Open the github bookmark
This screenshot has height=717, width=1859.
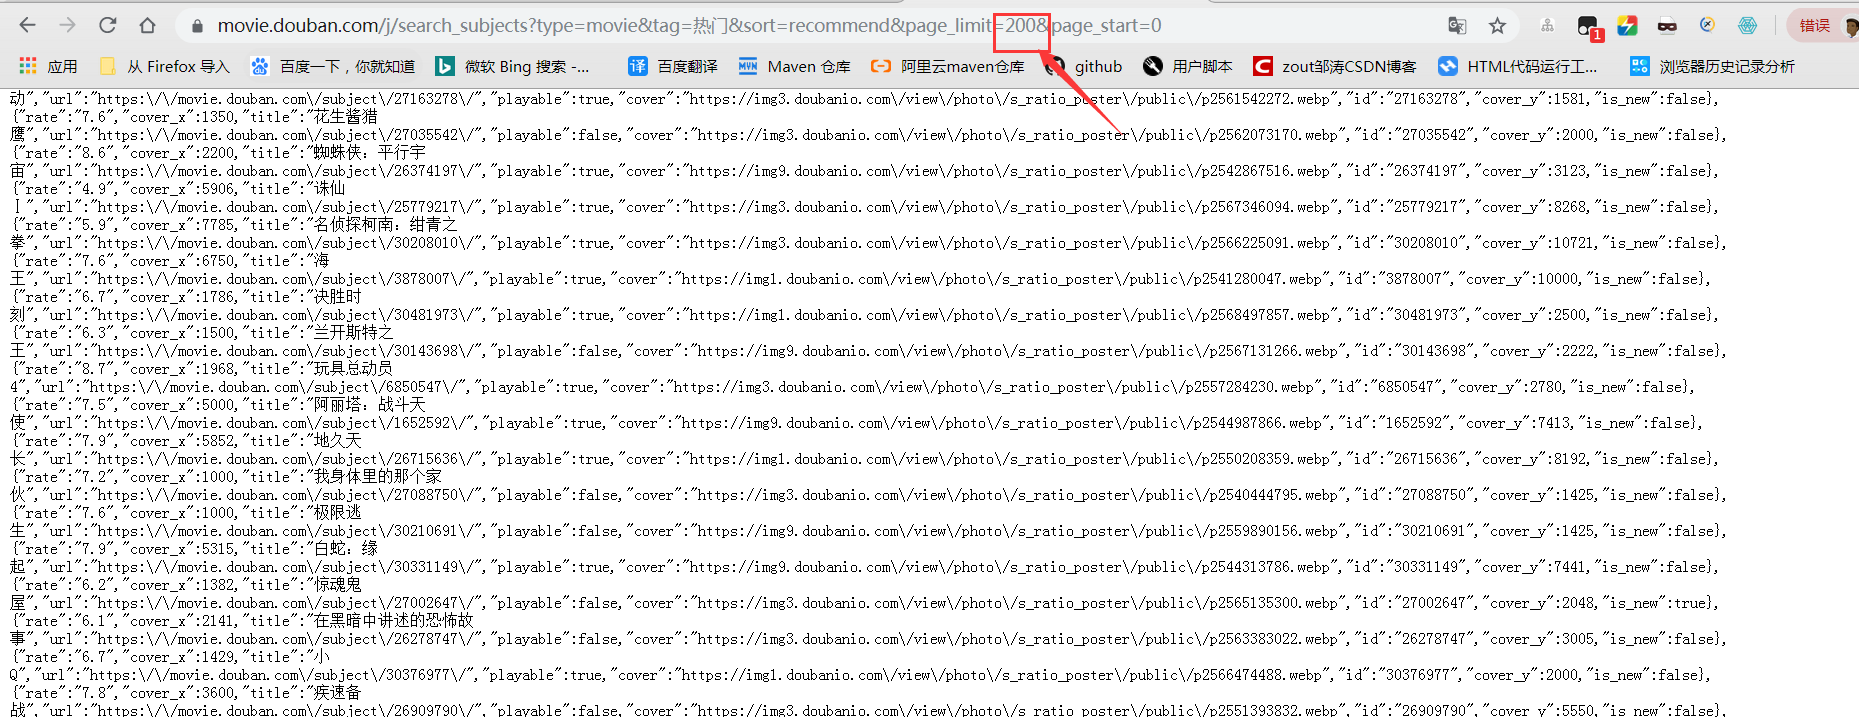tap(1084, 66)
